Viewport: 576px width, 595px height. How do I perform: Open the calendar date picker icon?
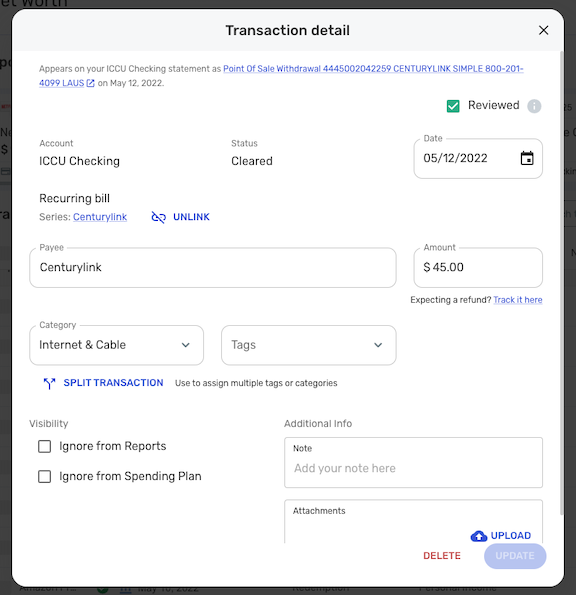pos(527,158)
